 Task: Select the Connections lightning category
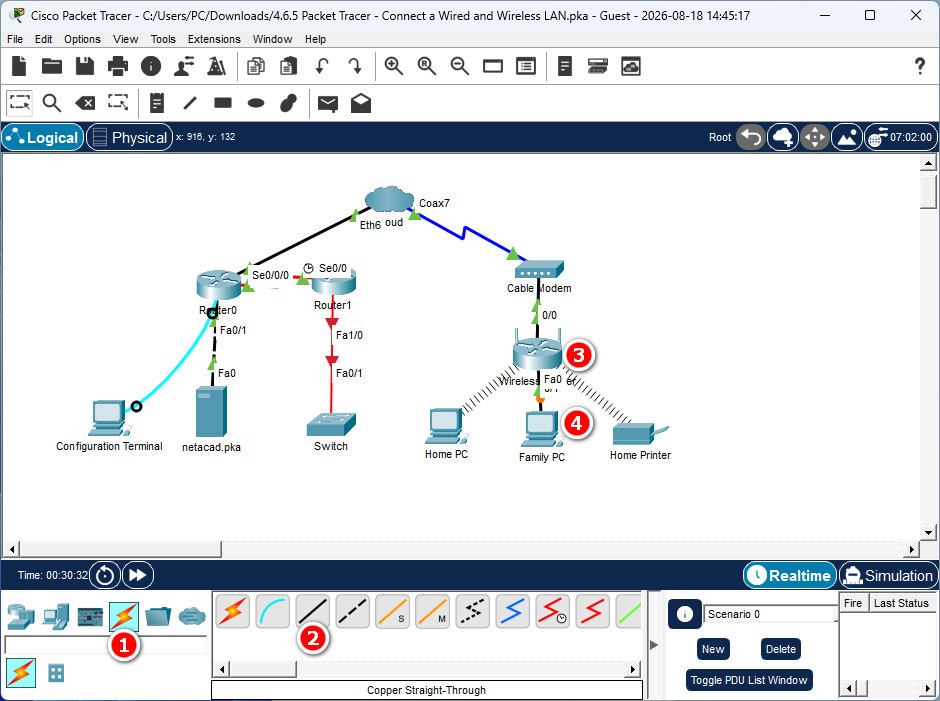point(124,616)
